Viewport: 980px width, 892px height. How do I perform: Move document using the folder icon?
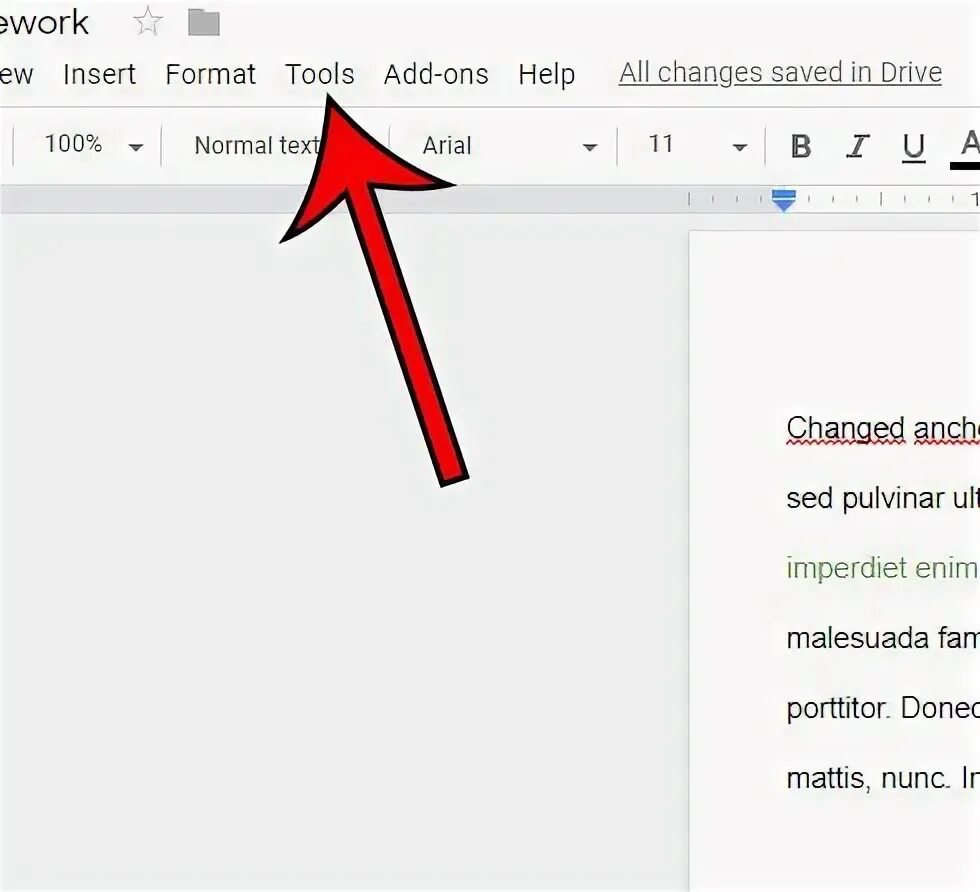(x=204, y=23)
